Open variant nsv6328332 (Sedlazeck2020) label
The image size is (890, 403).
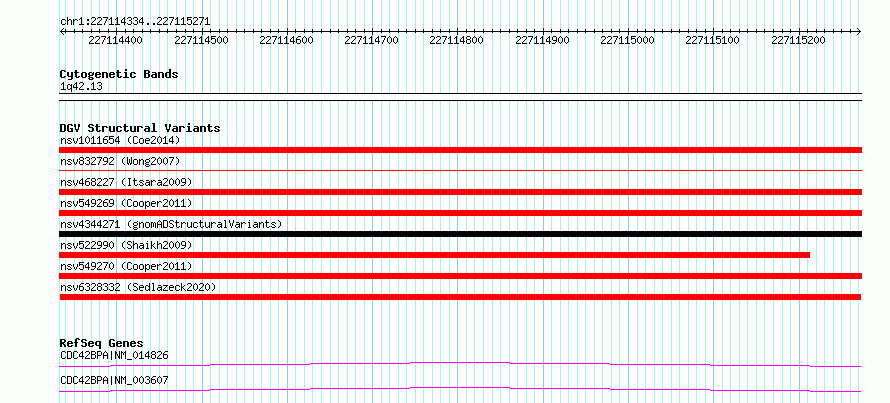(x=138, y=287)
